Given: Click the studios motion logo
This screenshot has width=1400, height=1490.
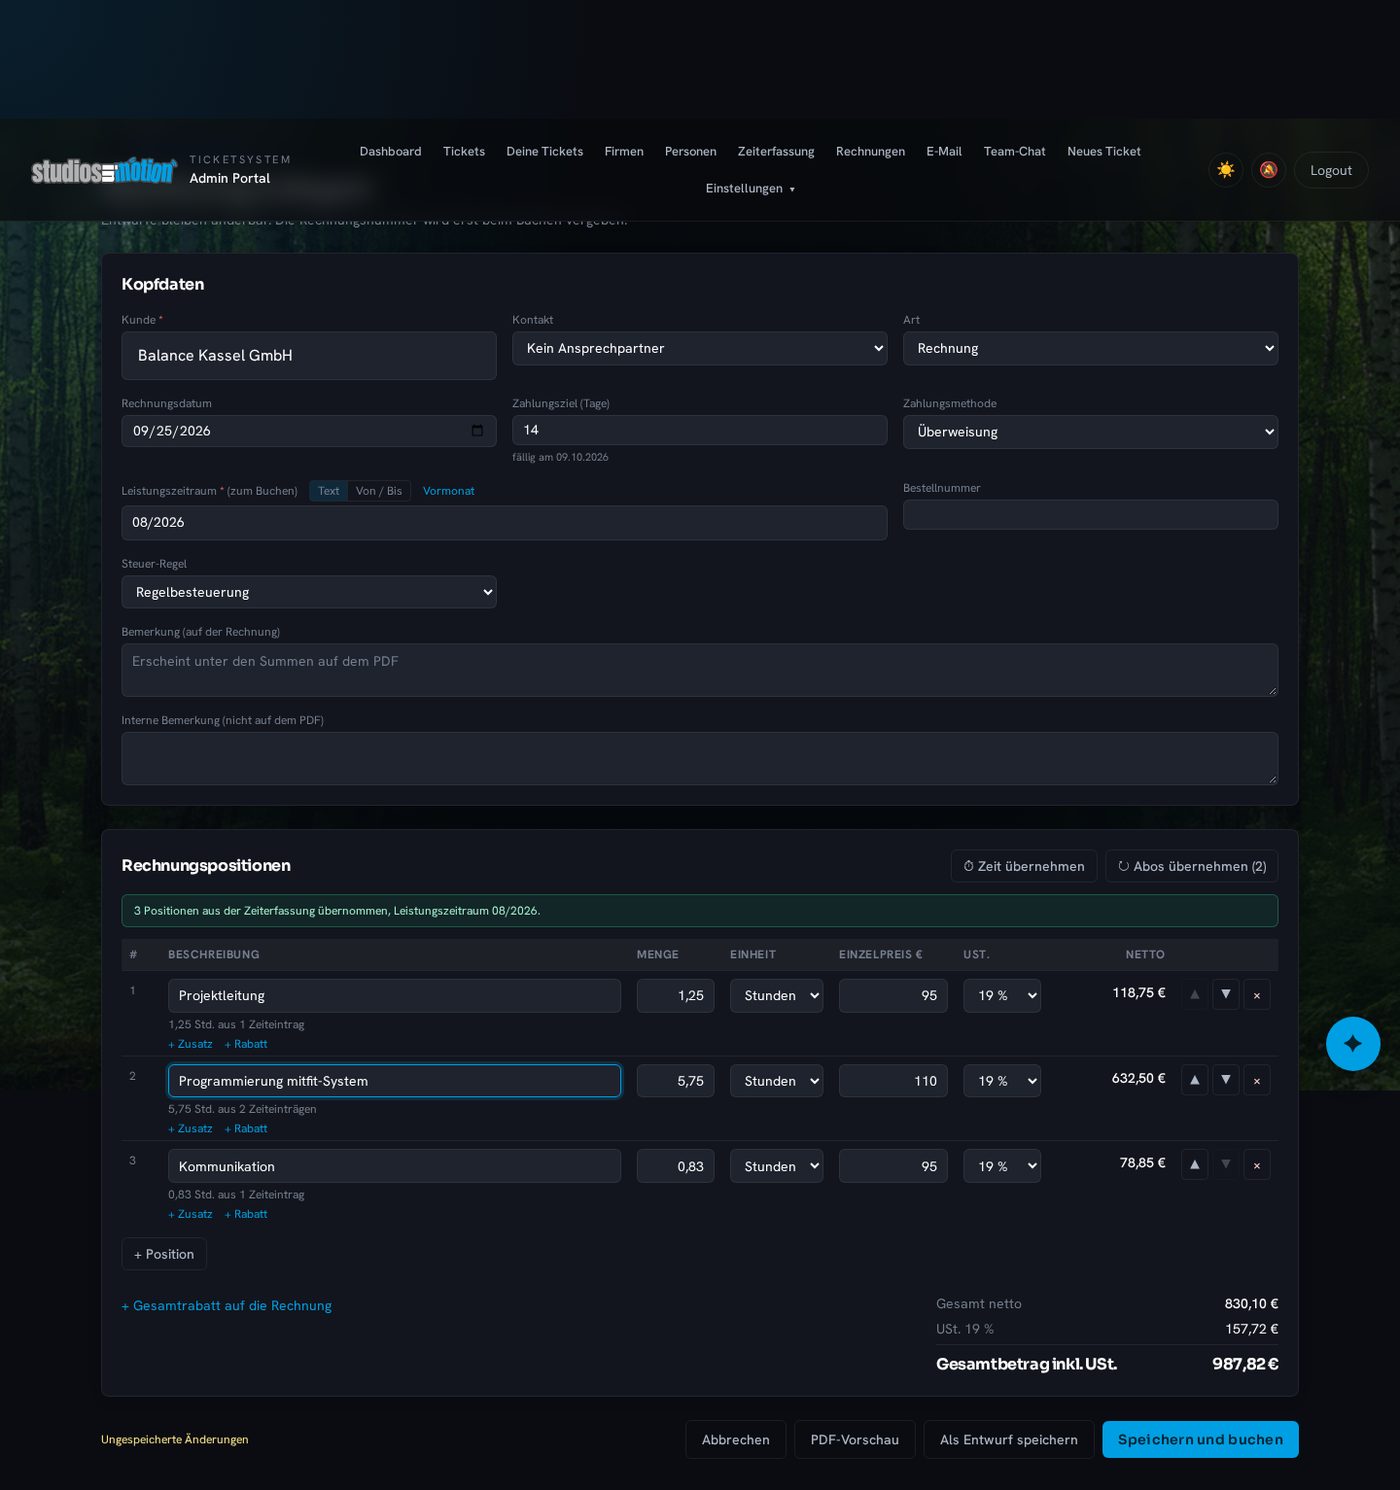Looking at the screenshot, I should click(104, 170).
